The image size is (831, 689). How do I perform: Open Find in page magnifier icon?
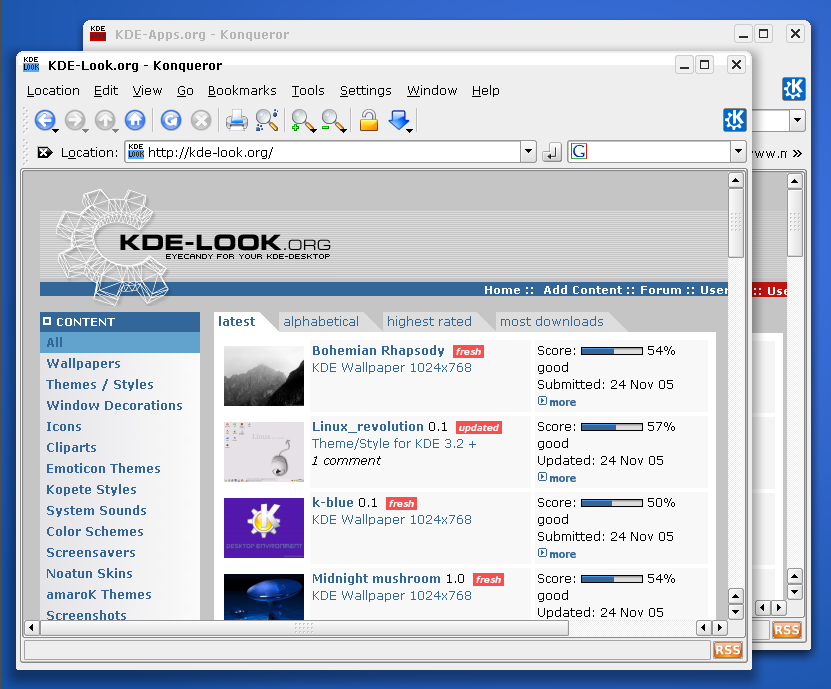[267, 120]
